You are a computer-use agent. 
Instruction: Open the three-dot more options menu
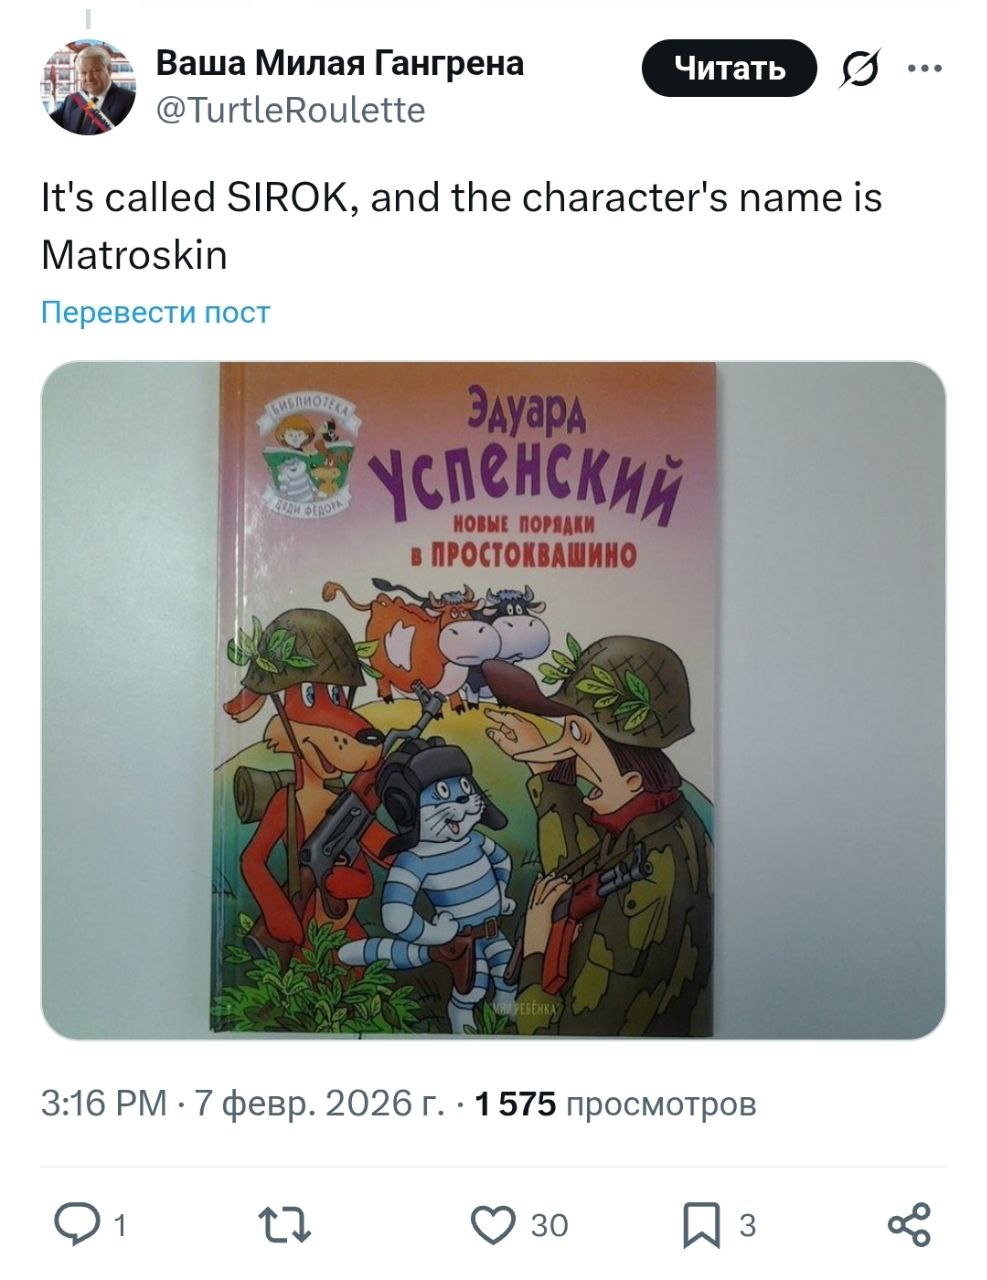coord(924,68)
